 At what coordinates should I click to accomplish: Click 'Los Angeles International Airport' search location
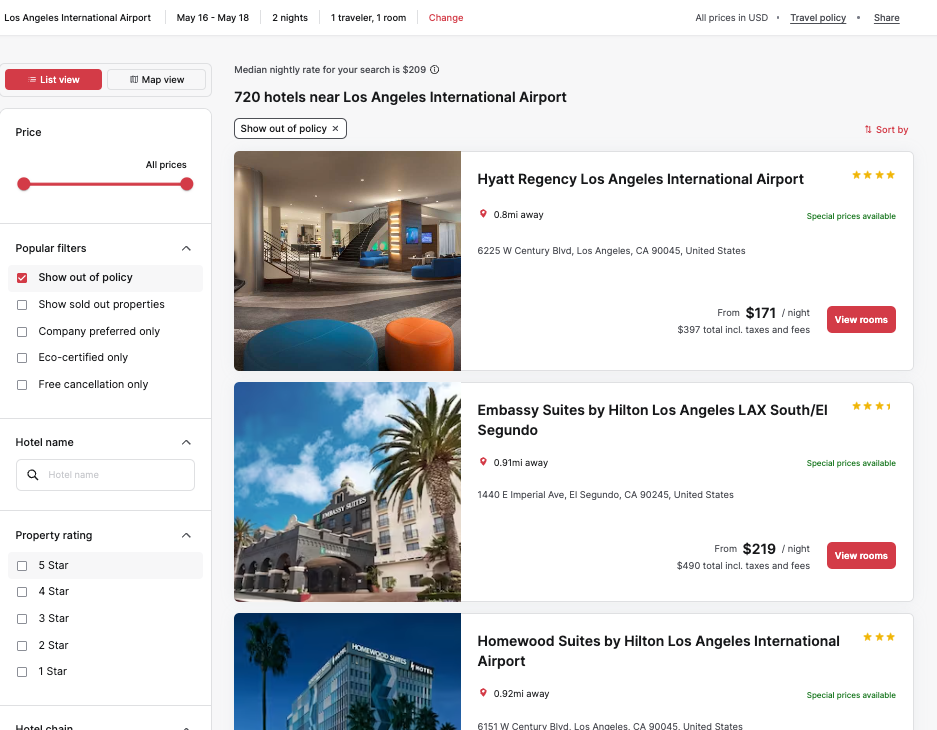(x=78, y=18)
